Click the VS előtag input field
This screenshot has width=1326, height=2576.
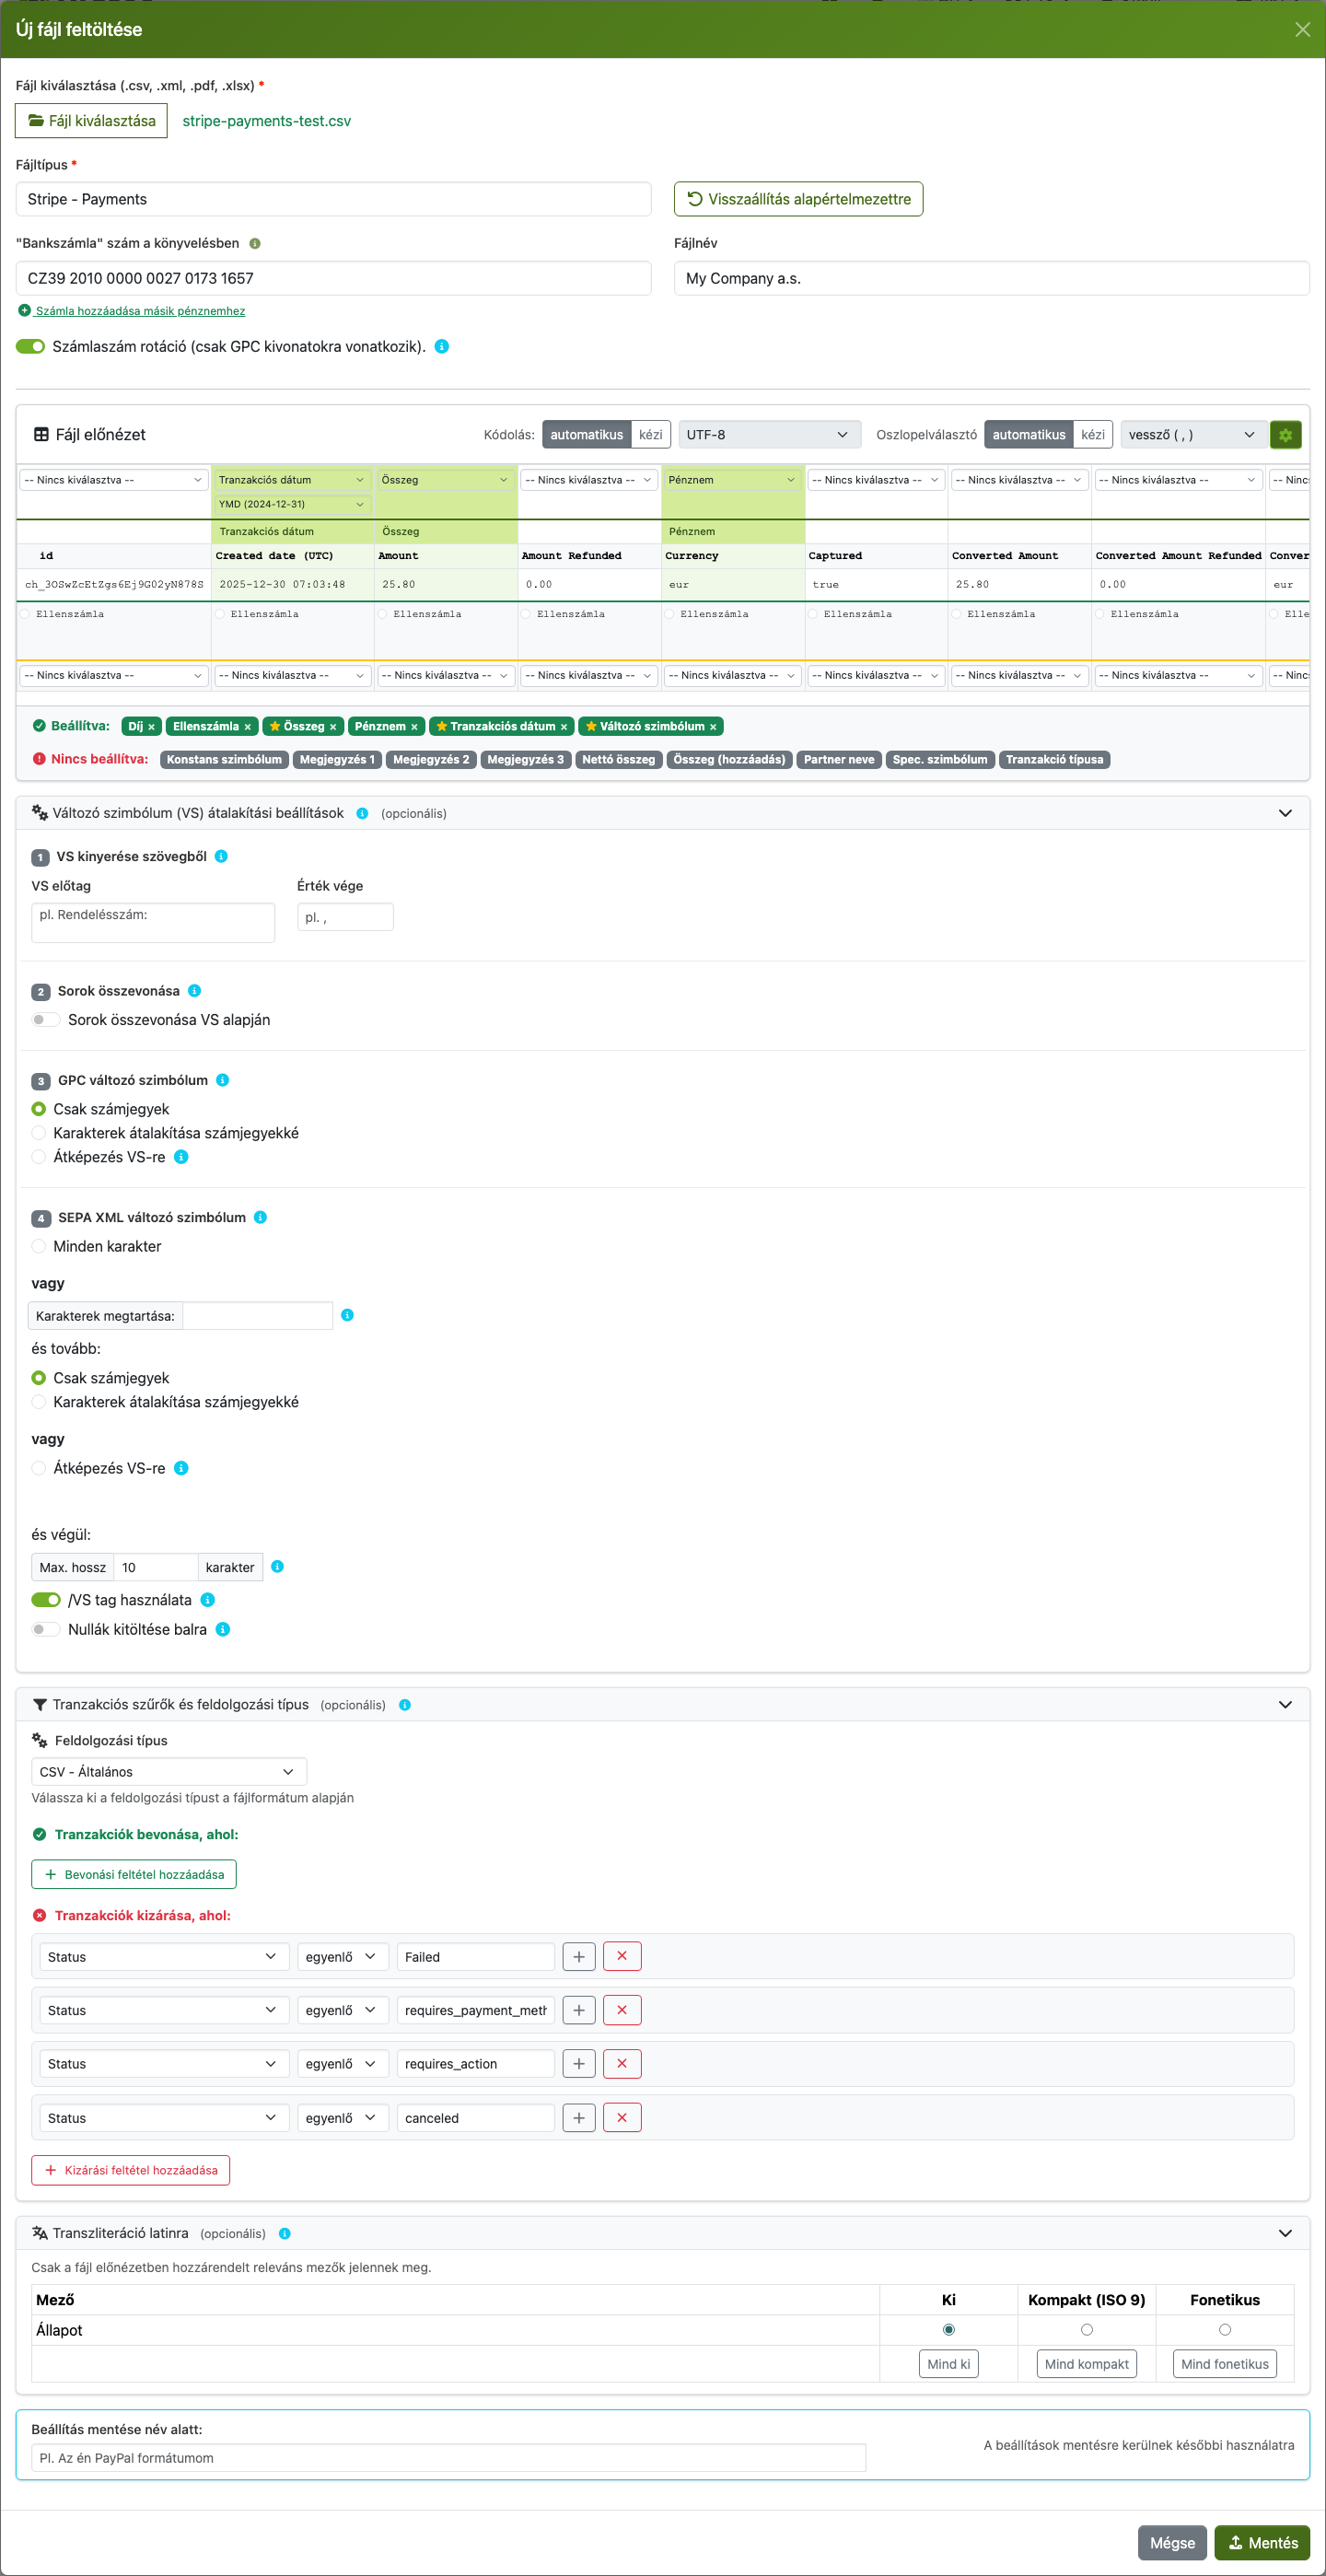pyautogui.click(x=153, y=923)
